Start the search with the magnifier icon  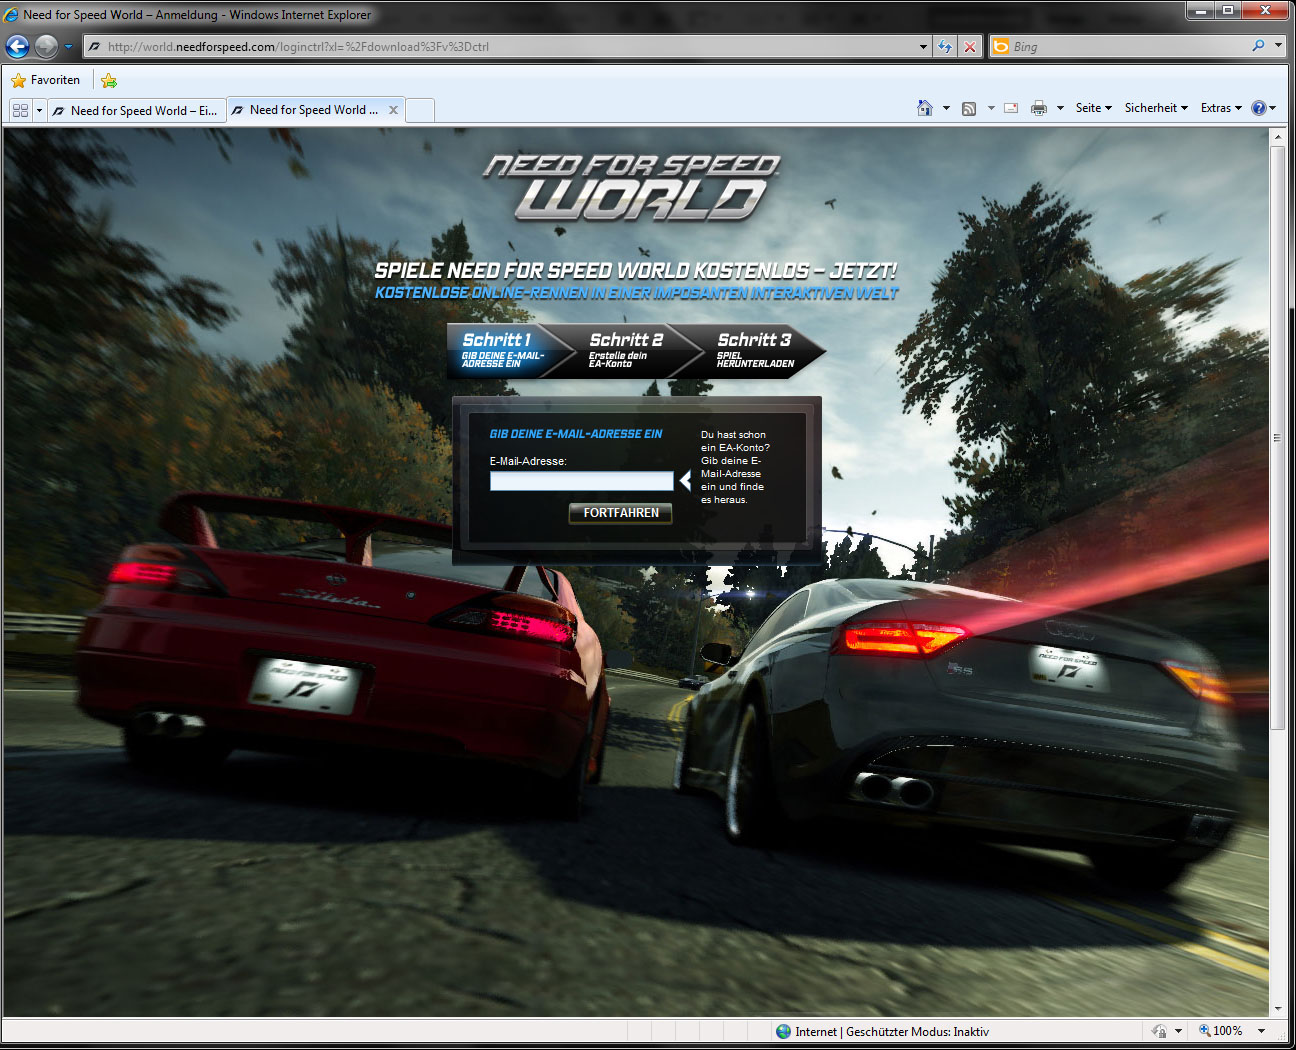1258,46
